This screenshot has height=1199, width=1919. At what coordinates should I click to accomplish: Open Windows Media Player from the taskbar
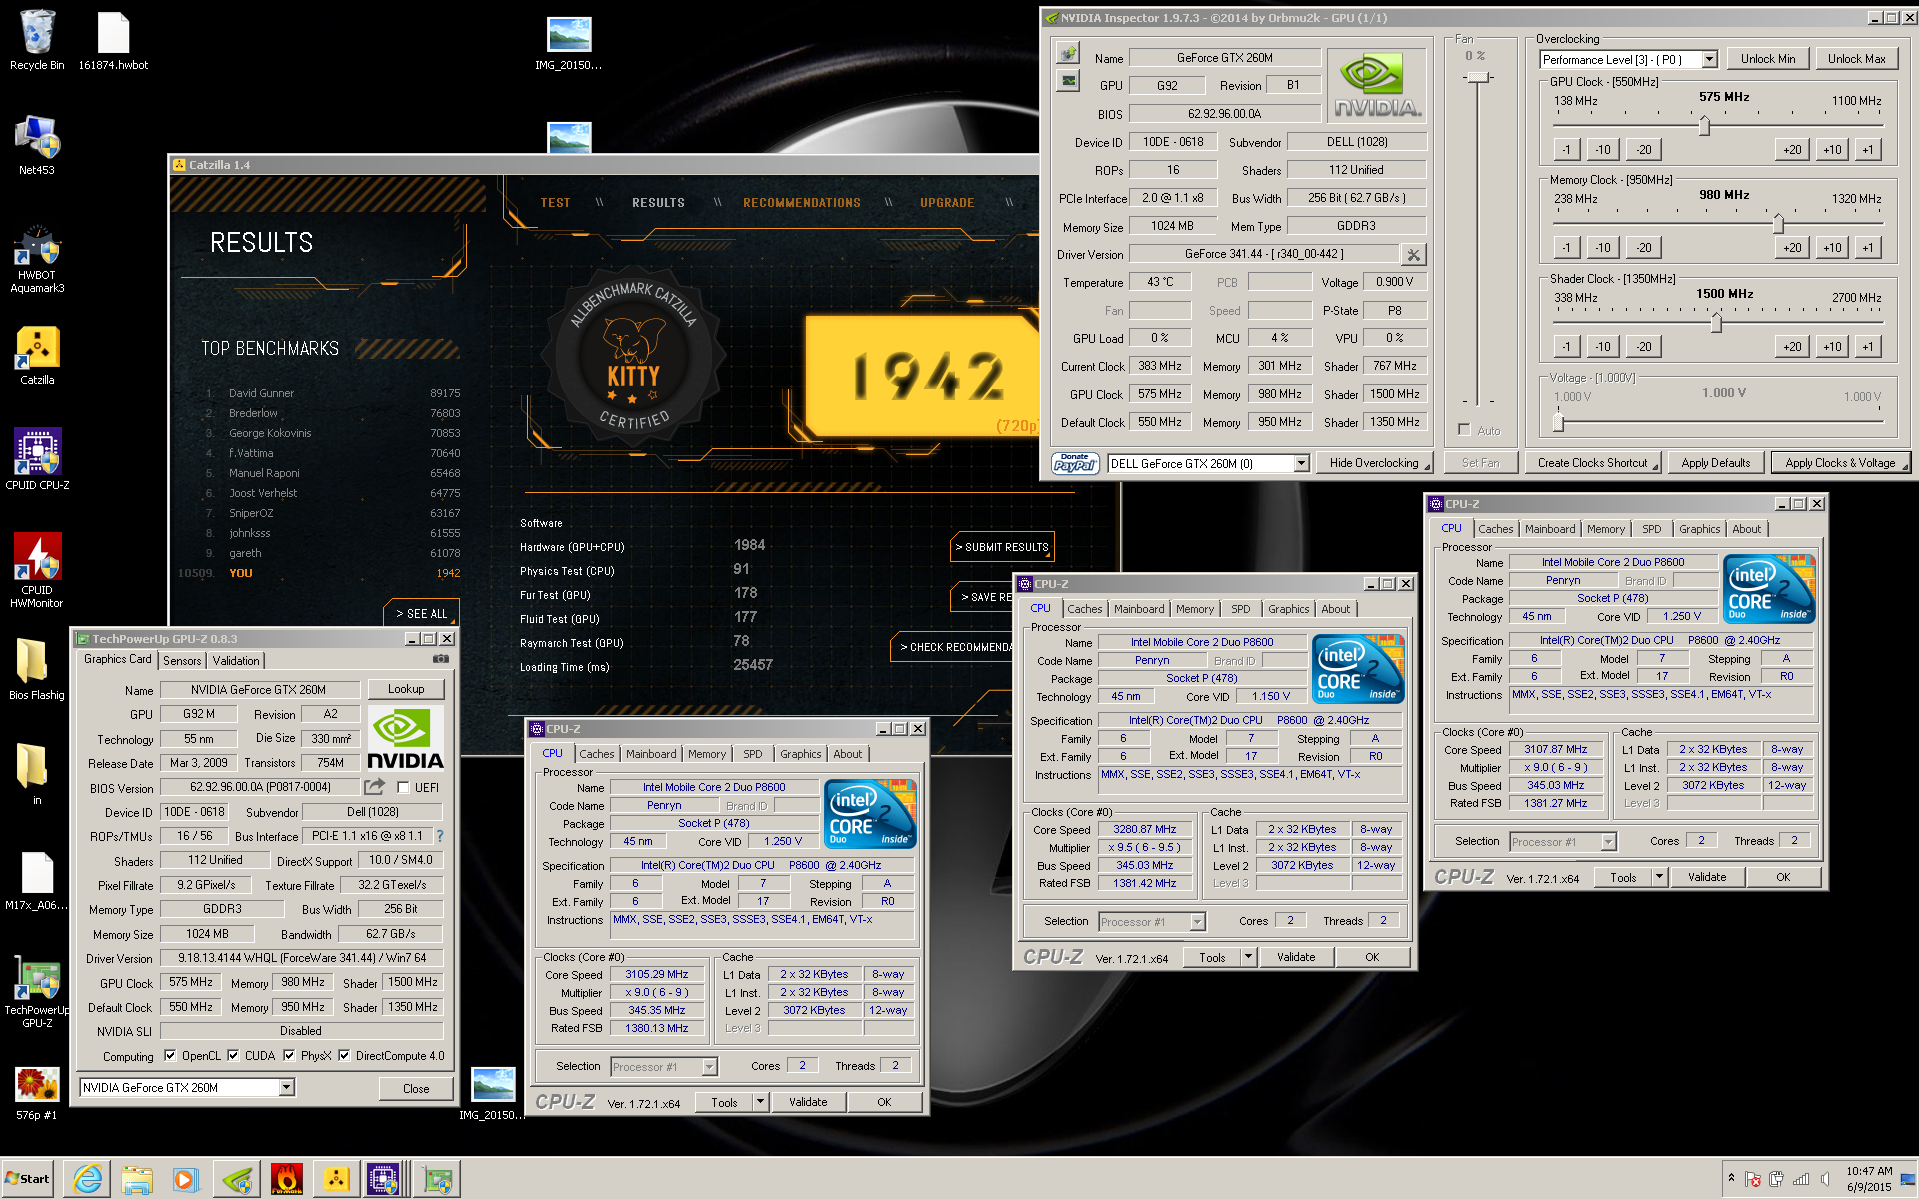click(x=185, y=1179)
